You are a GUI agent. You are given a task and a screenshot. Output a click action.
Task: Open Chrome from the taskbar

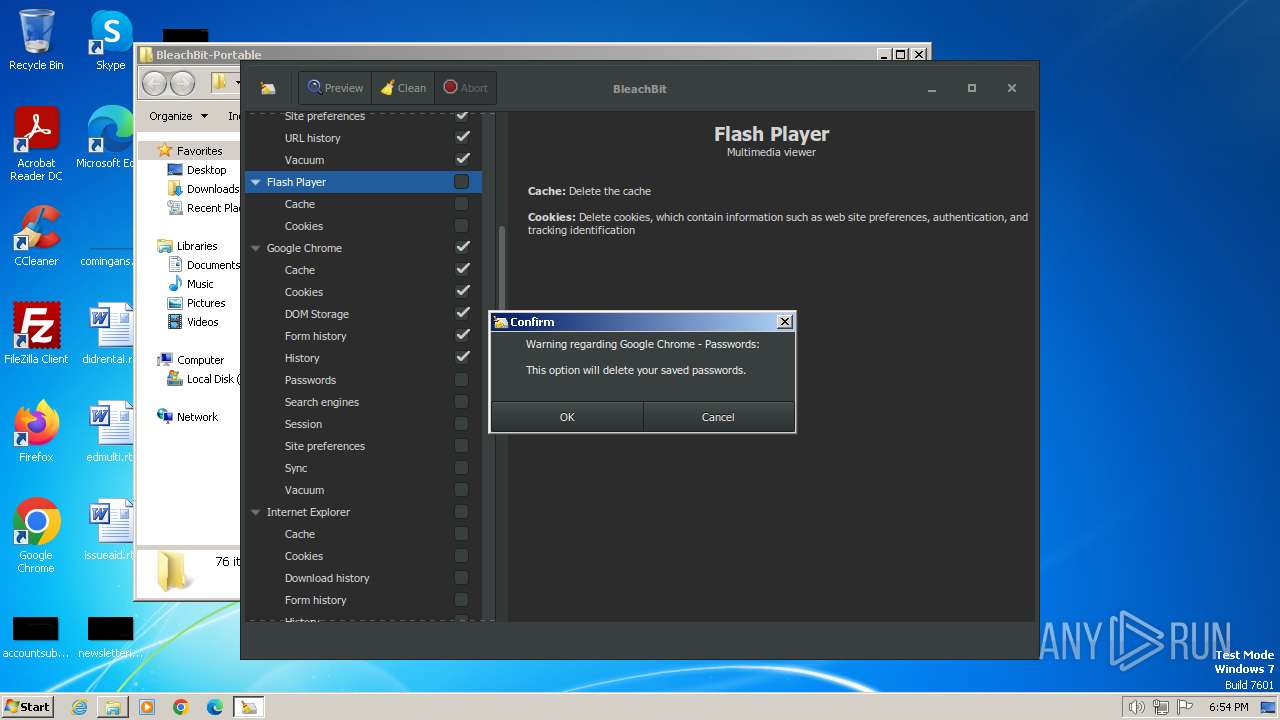click(181, 707)
